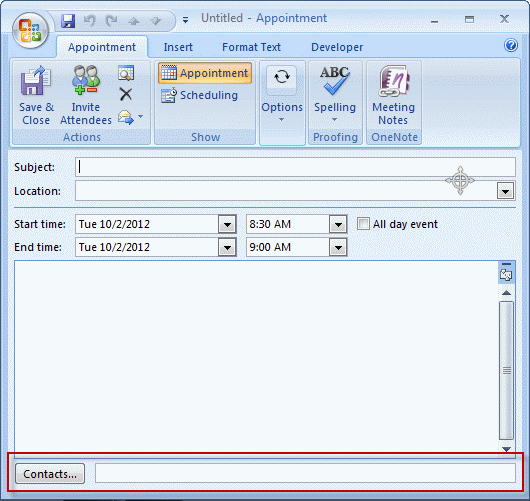Switch to Scheduling view
This screenshot has height=501, width=530.
(199, 95)
